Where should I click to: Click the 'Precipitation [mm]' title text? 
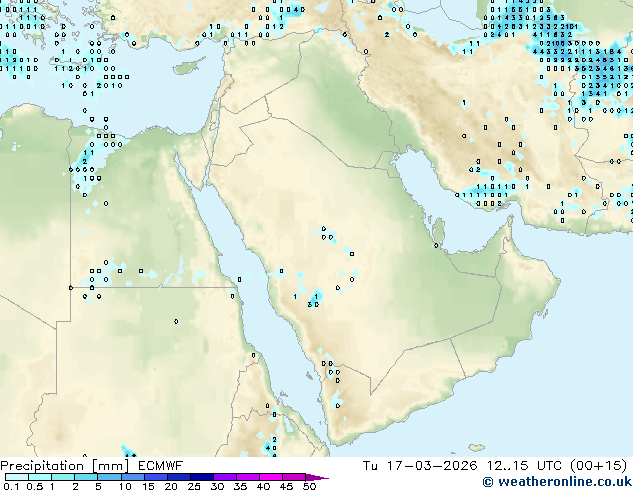coord(65,466)
